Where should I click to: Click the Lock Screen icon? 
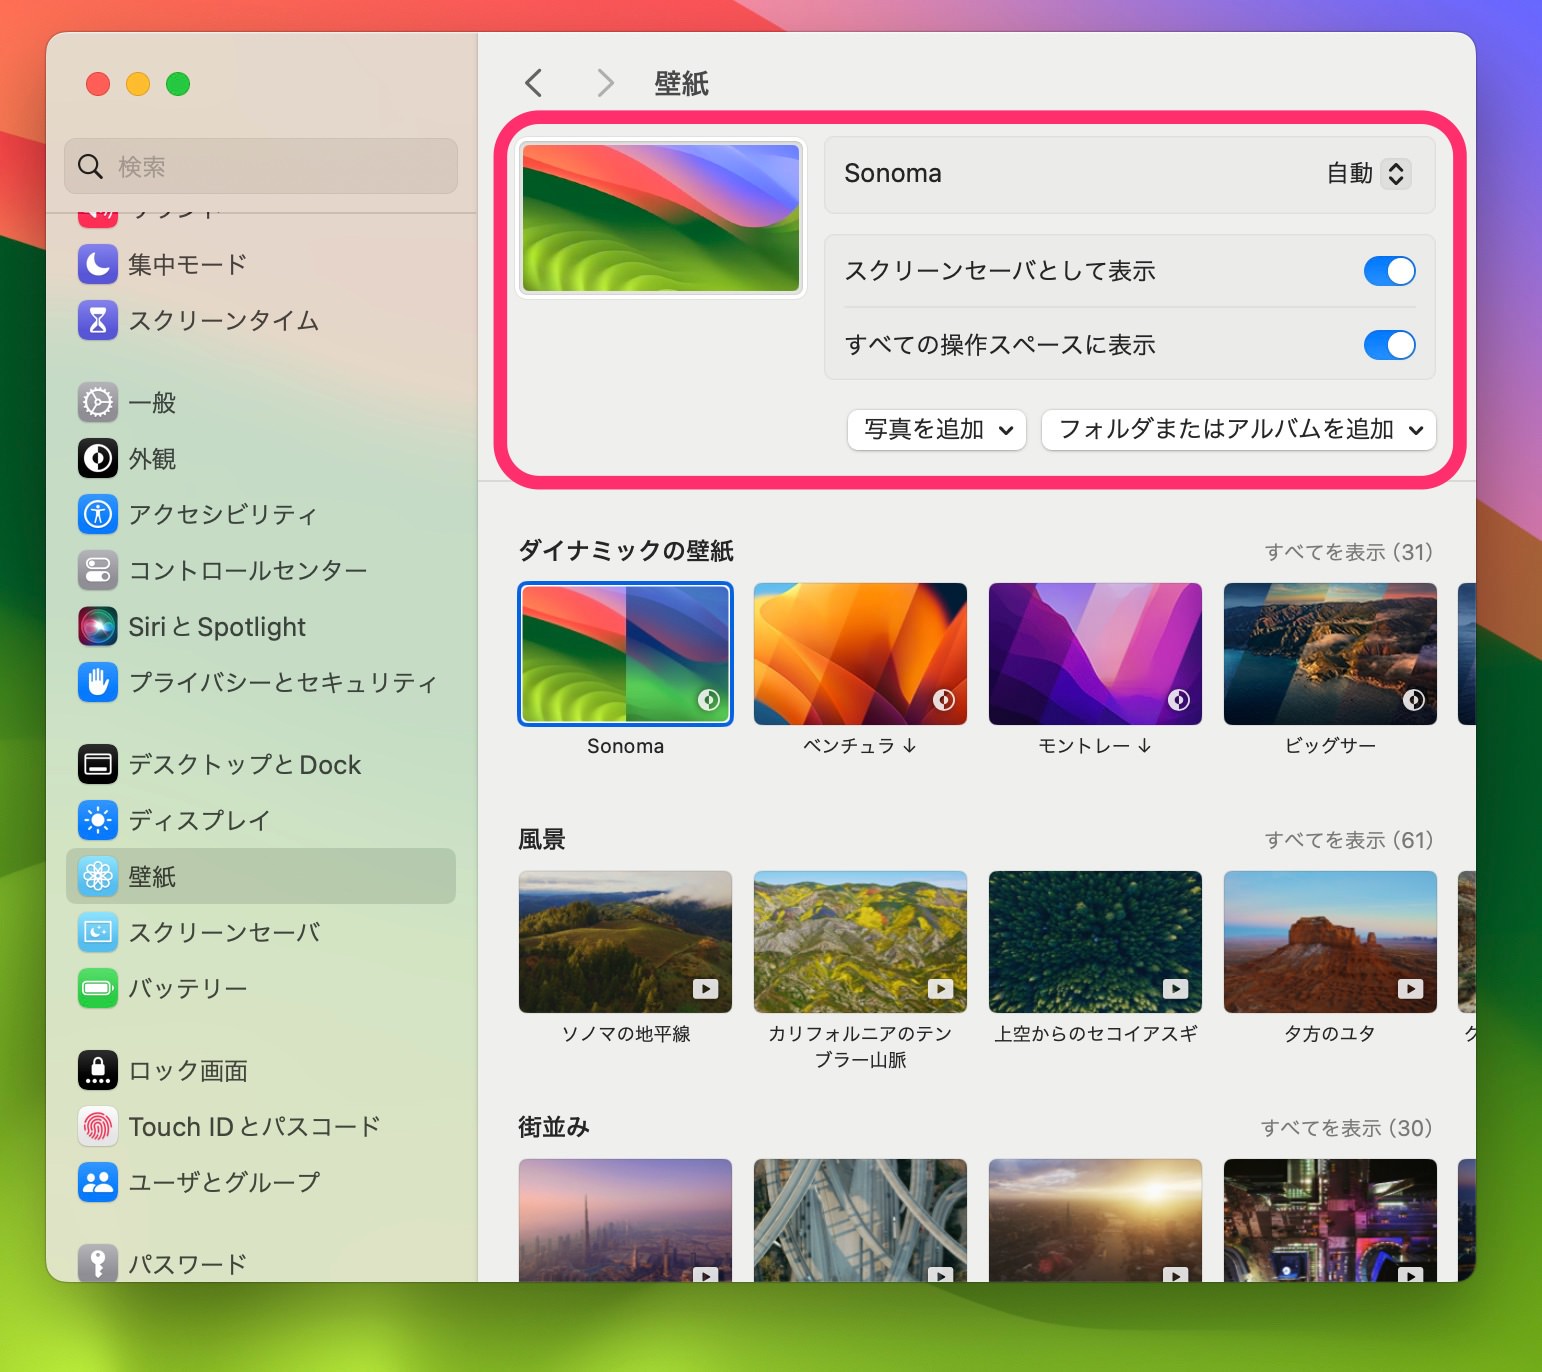[98, 1070]
